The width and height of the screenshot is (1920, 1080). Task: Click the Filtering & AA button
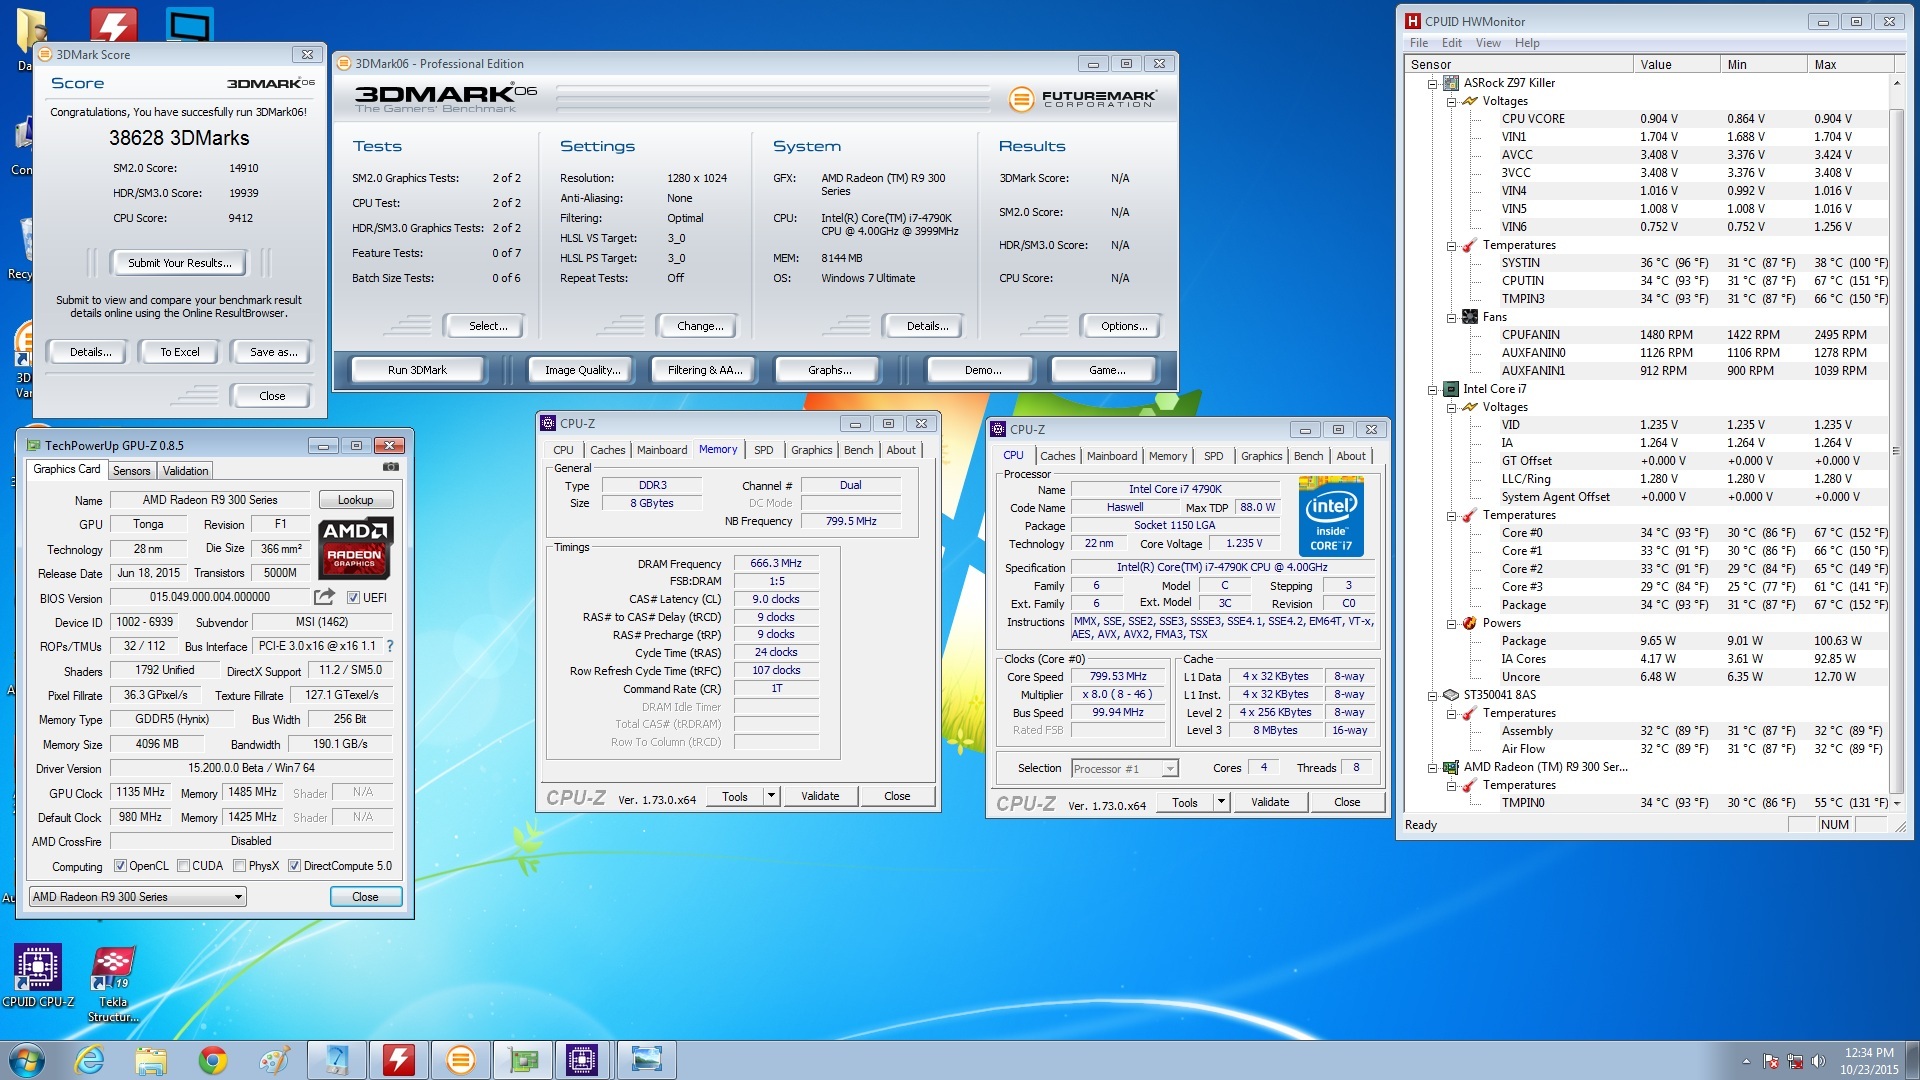point(704,370)
